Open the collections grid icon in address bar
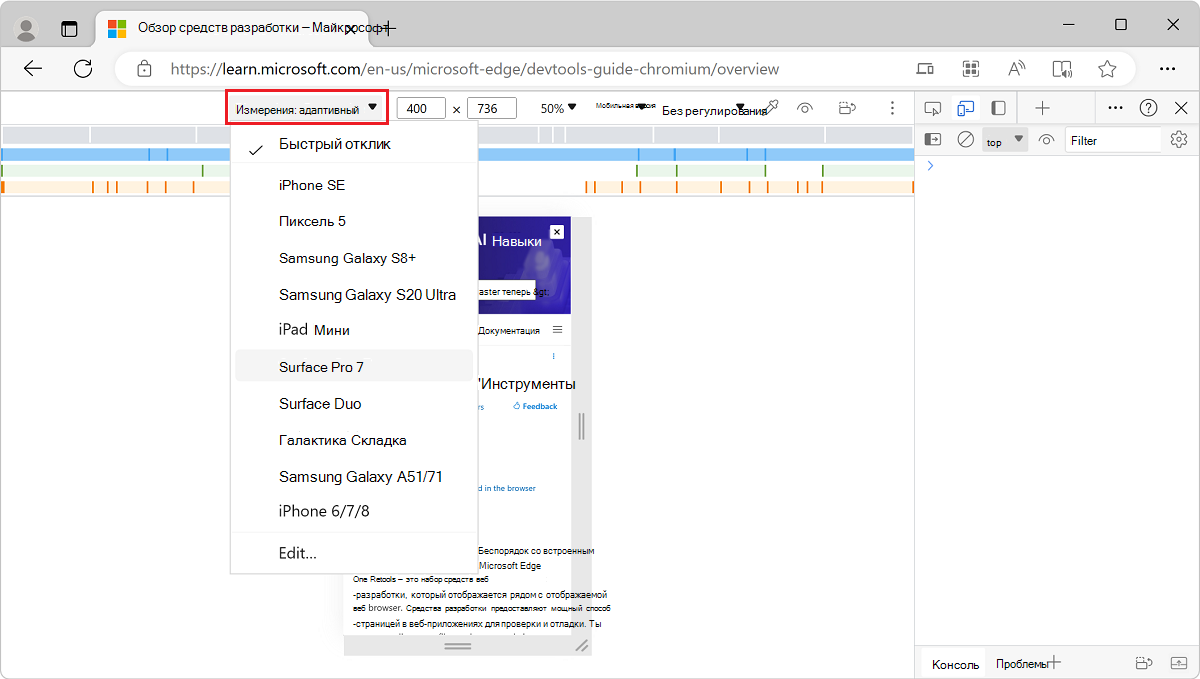The width and height of the screenshot is (1200, 679). pos(970,69)
